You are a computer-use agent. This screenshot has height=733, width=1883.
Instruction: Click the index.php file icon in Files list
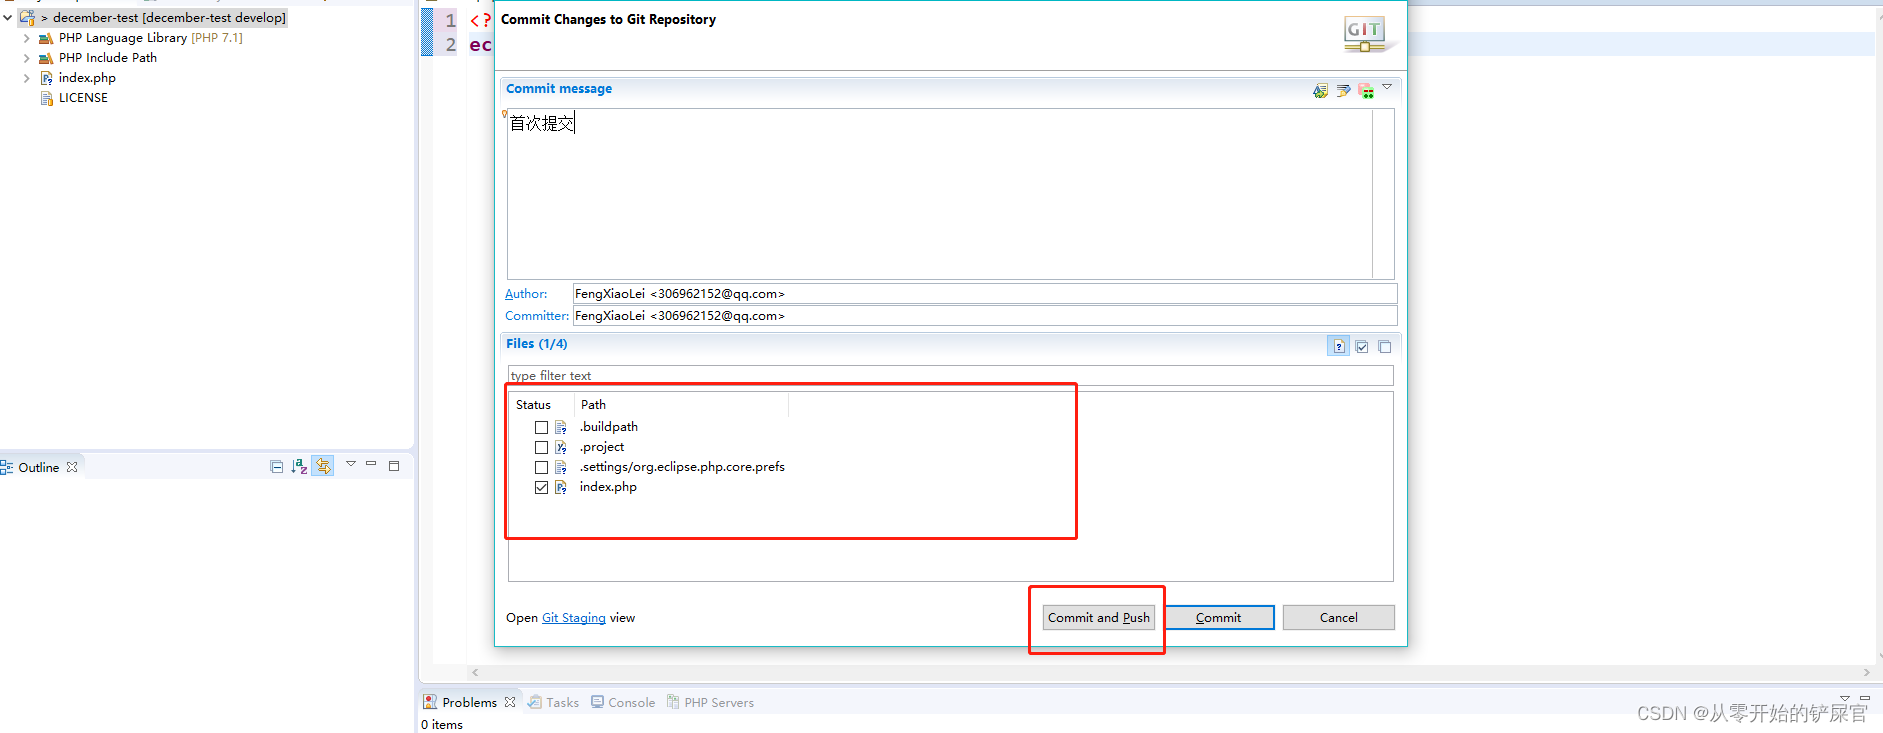tap(561, 487)
